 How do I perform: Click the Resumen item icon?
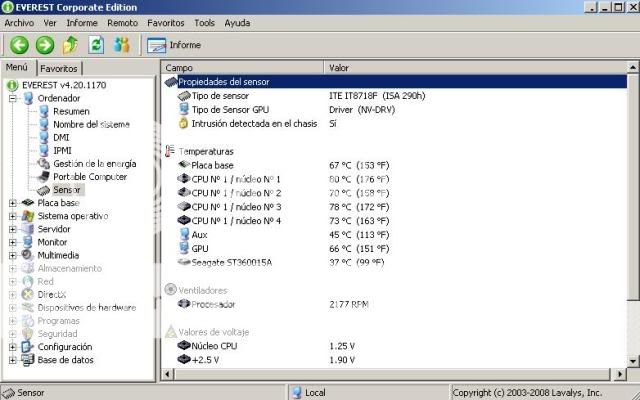tap(44, 111)
